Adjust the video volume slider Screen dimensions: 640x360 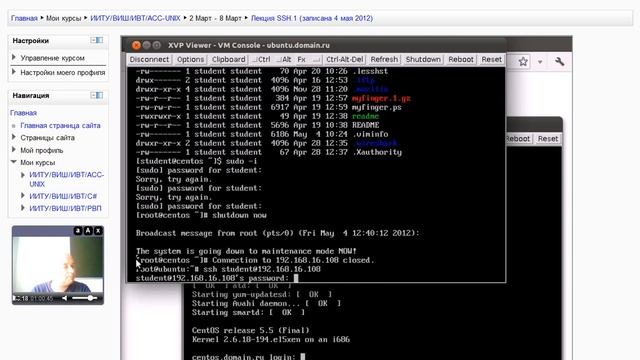tap(84, 298)
